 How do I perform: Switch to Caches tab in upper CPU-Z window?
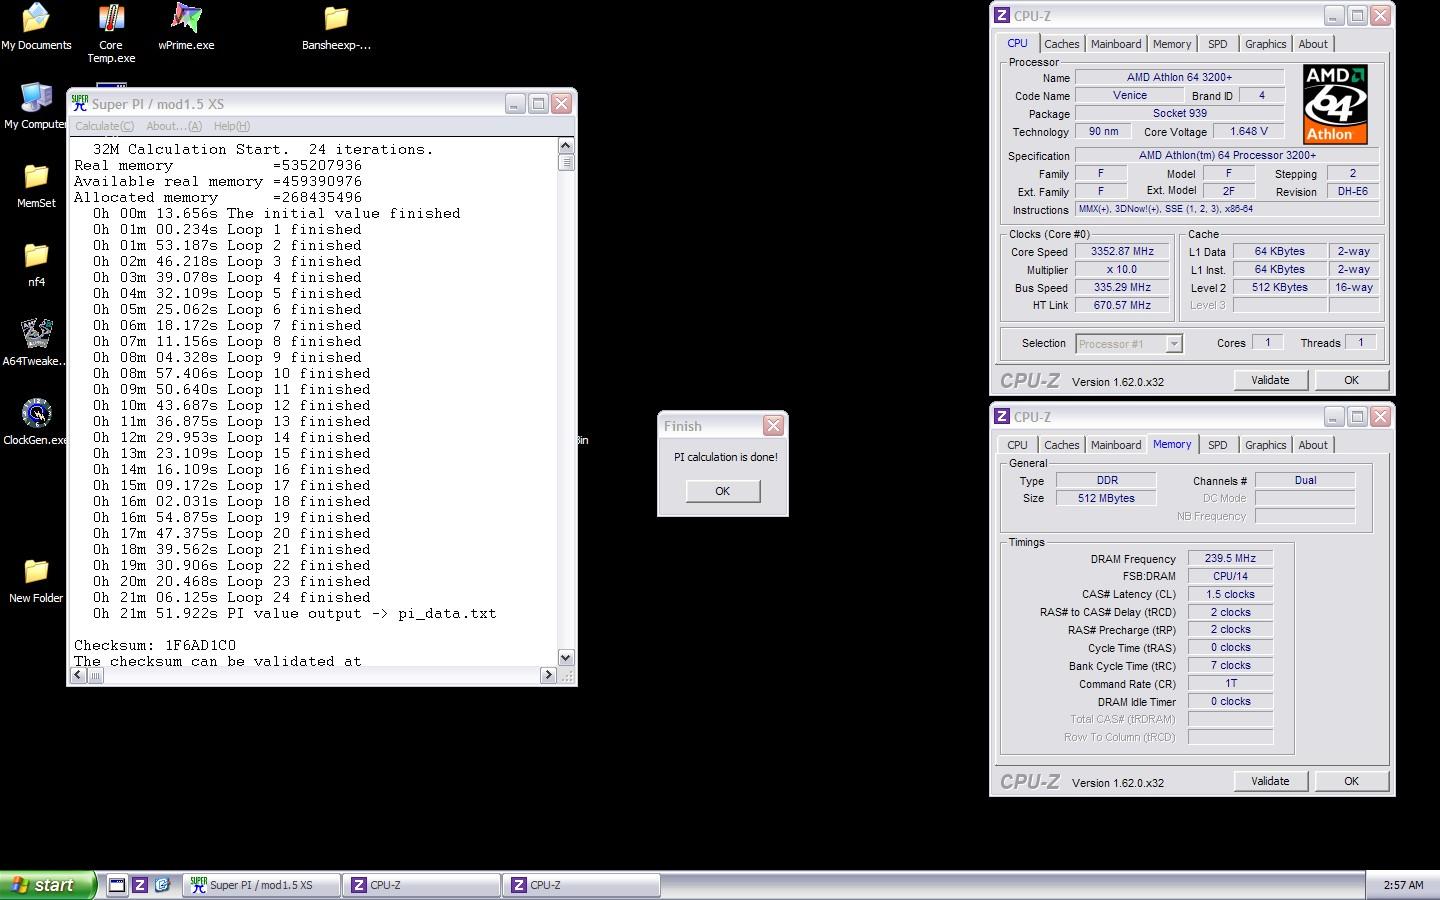[1062, 44]
